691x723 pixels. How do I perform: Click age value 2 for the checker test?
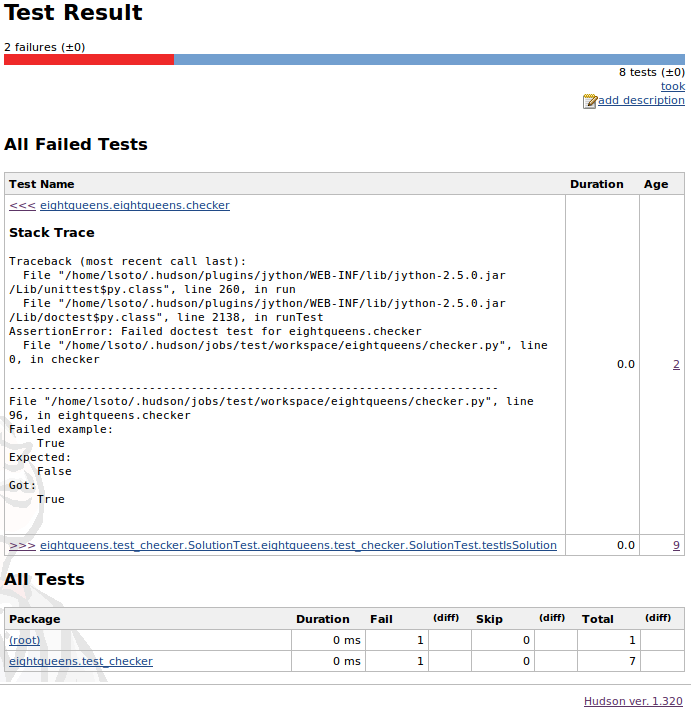[676, 364]
